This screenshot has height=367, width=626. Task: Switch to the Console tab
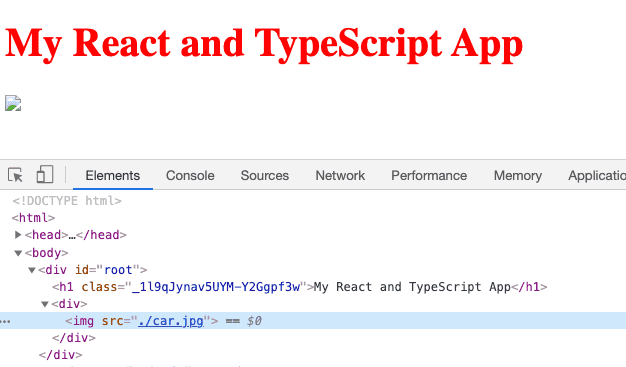[x=190, y=175]
